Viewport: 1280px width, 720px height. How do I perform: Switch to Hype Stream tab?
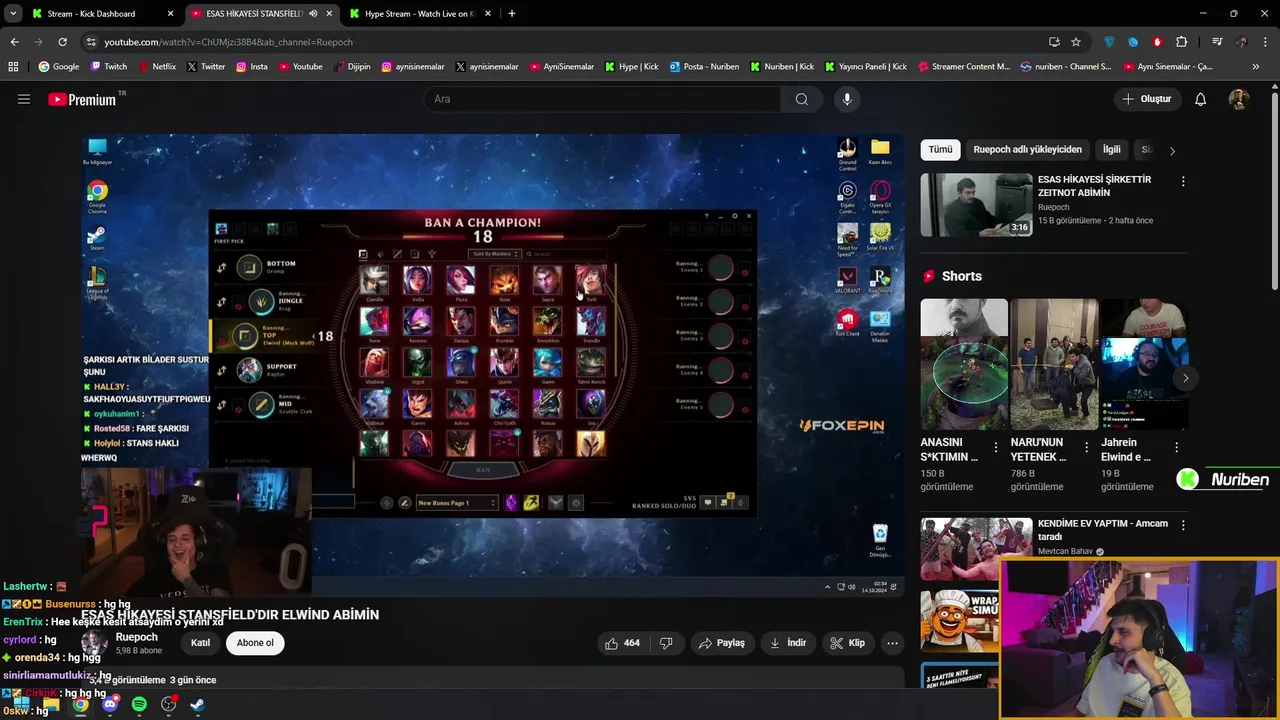coord(419,14)
